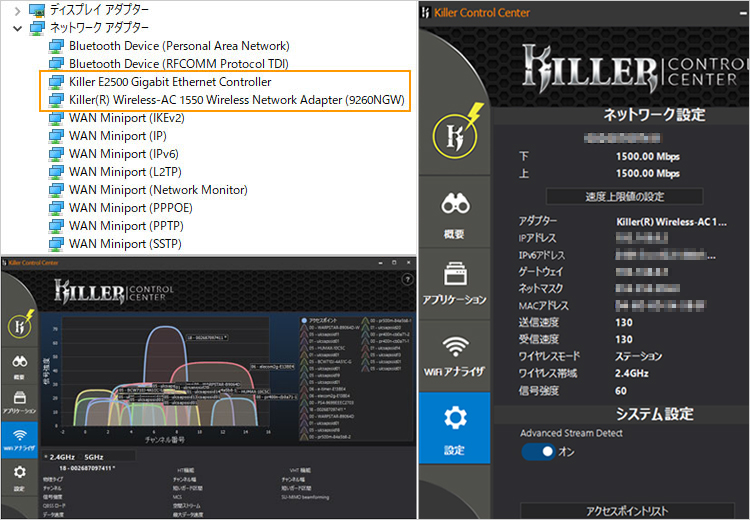Click Bluetooth Device (RFCOMM Protocol TDI) adapter icon

(x=56, y=64)
